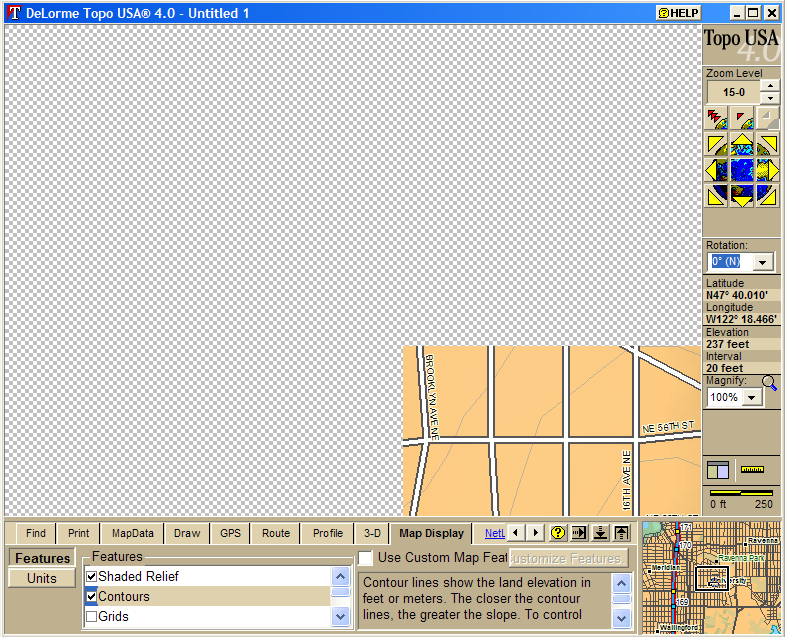Increase zoom level with up stepper
Image resolution: width=785 pixels, height=637 pixels.
[x=770, y=86]
